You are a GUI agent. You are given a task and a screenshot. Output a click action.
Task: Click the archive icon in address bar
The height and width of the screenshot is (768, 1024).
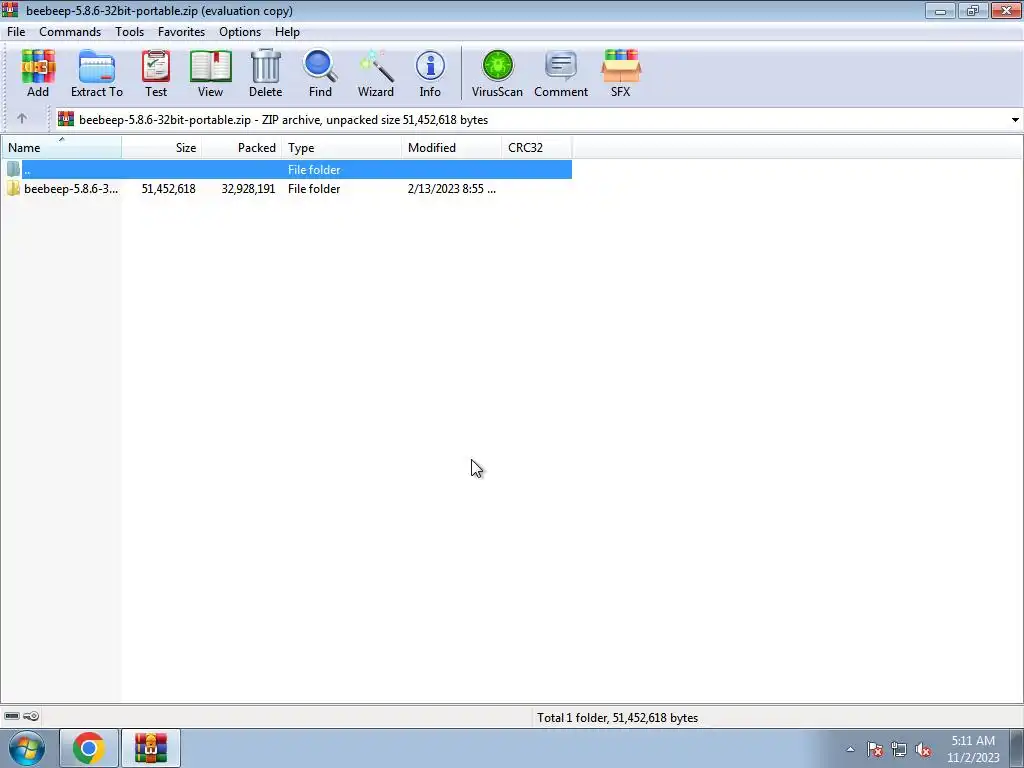(65, 119)
